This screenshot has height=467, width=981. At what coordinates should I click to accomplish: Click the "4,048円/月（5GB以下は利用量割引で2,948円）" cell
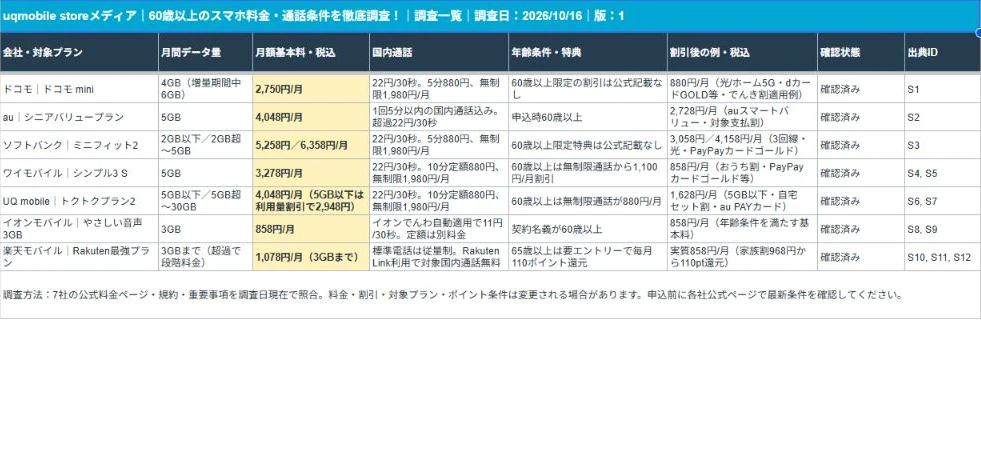311,200
